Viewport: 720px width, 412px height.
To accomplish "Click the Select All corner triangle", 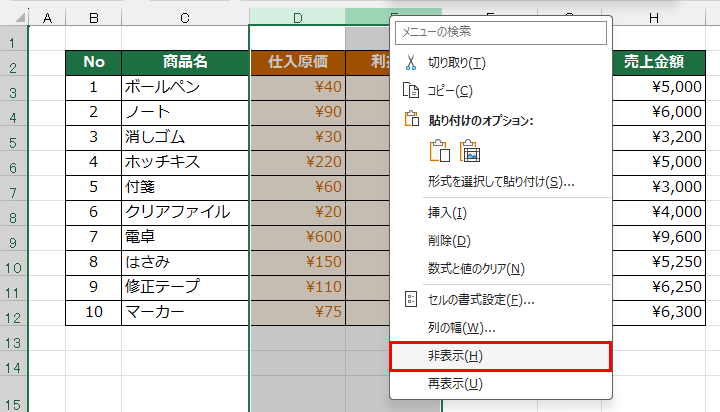I will [20, 17].
